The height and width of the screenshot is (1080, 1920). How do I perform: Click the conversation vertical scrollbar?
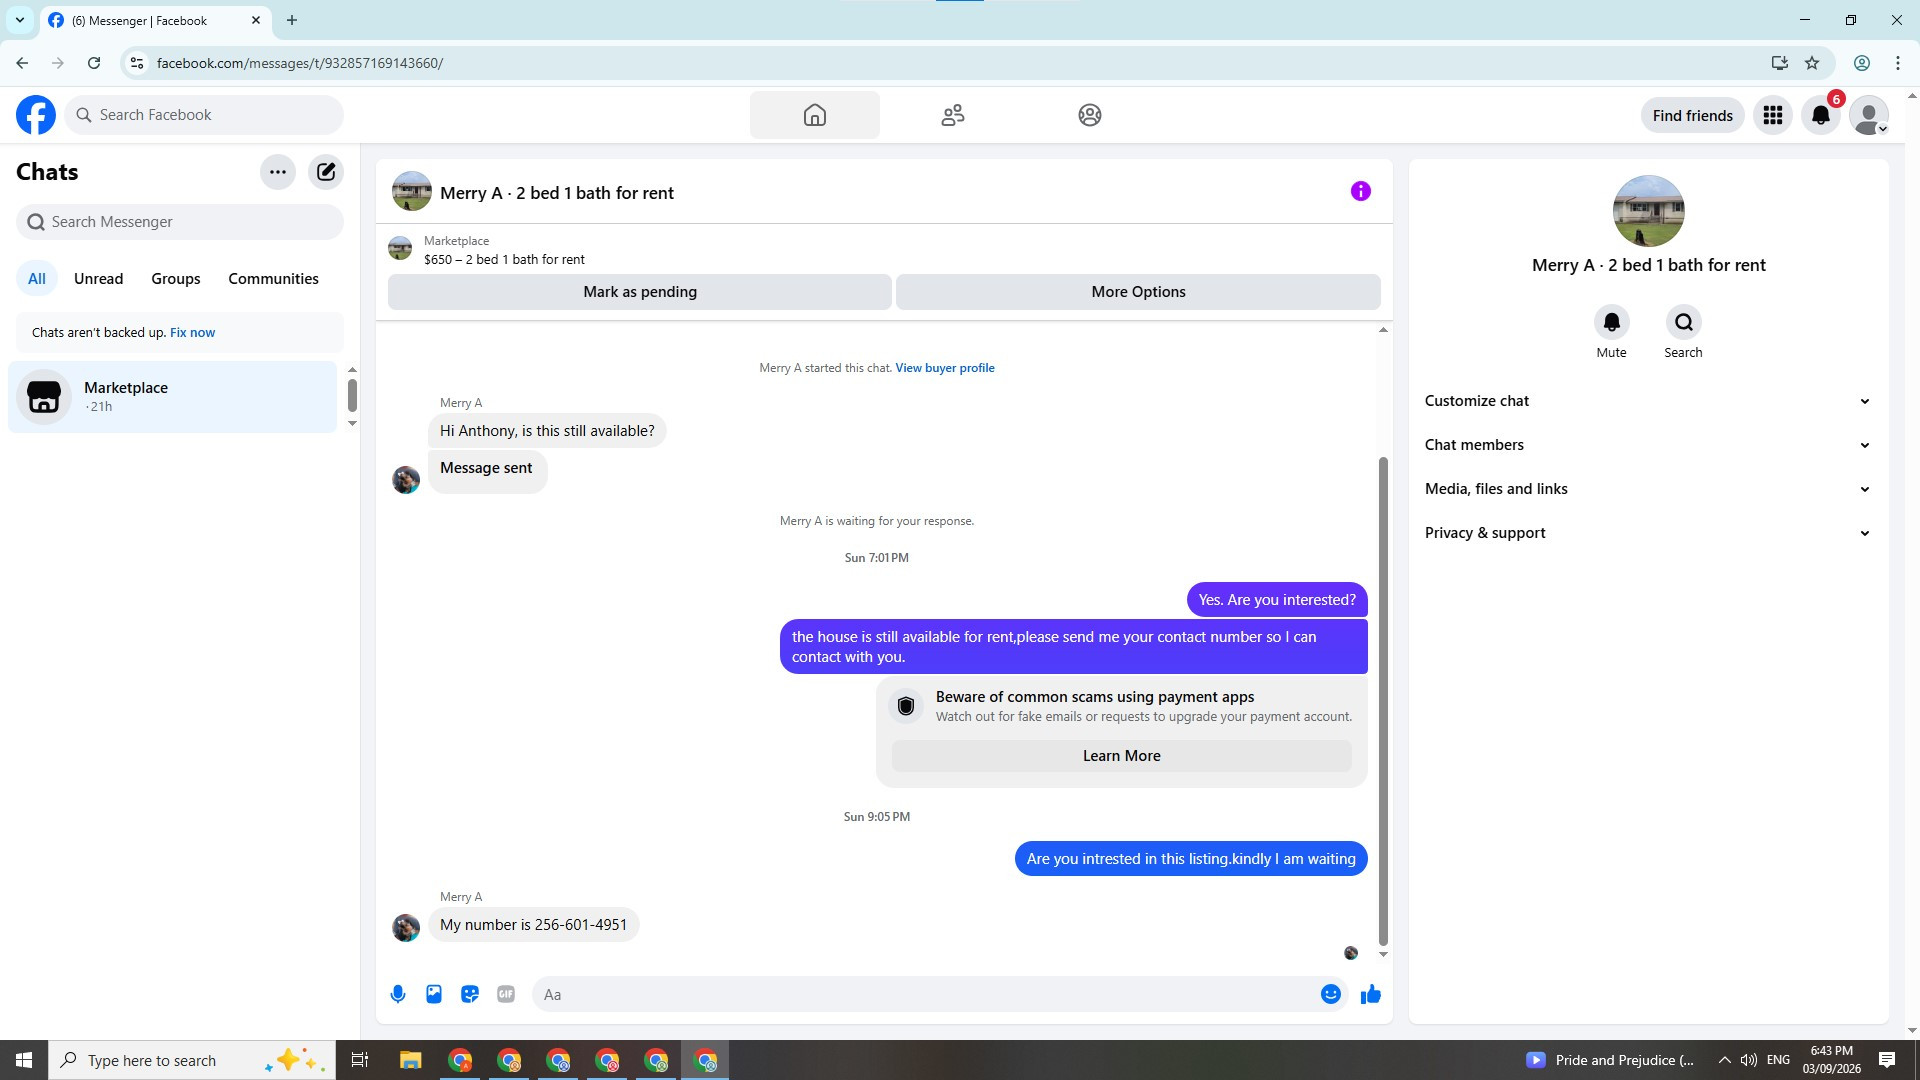point(1383,700)
